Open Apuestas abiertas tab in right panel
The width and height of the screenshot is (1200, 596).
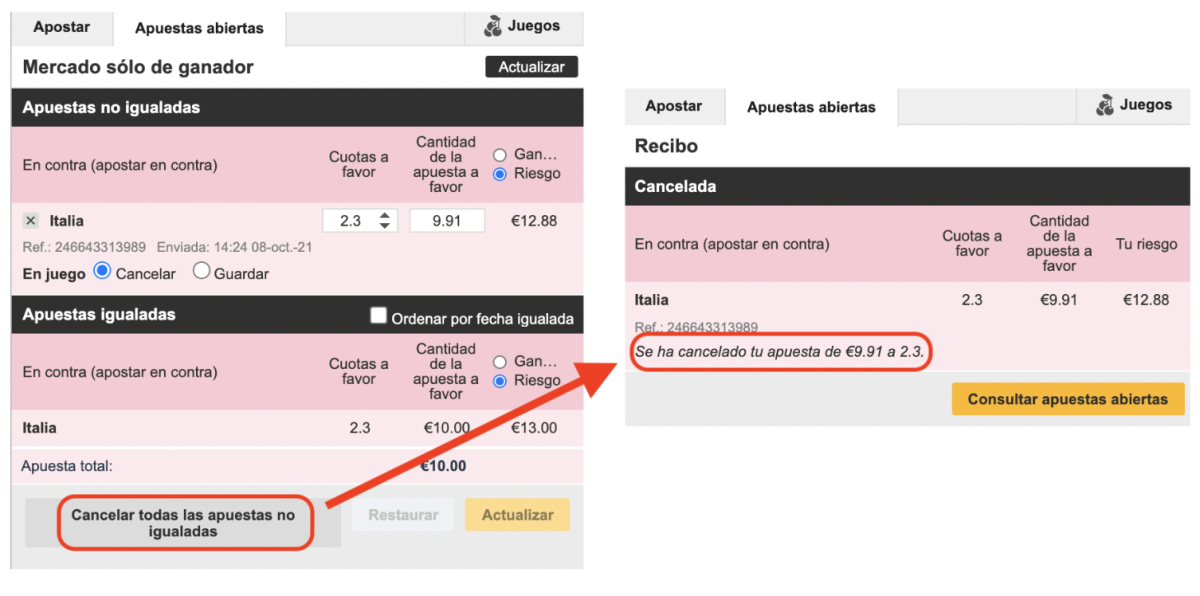811,107
